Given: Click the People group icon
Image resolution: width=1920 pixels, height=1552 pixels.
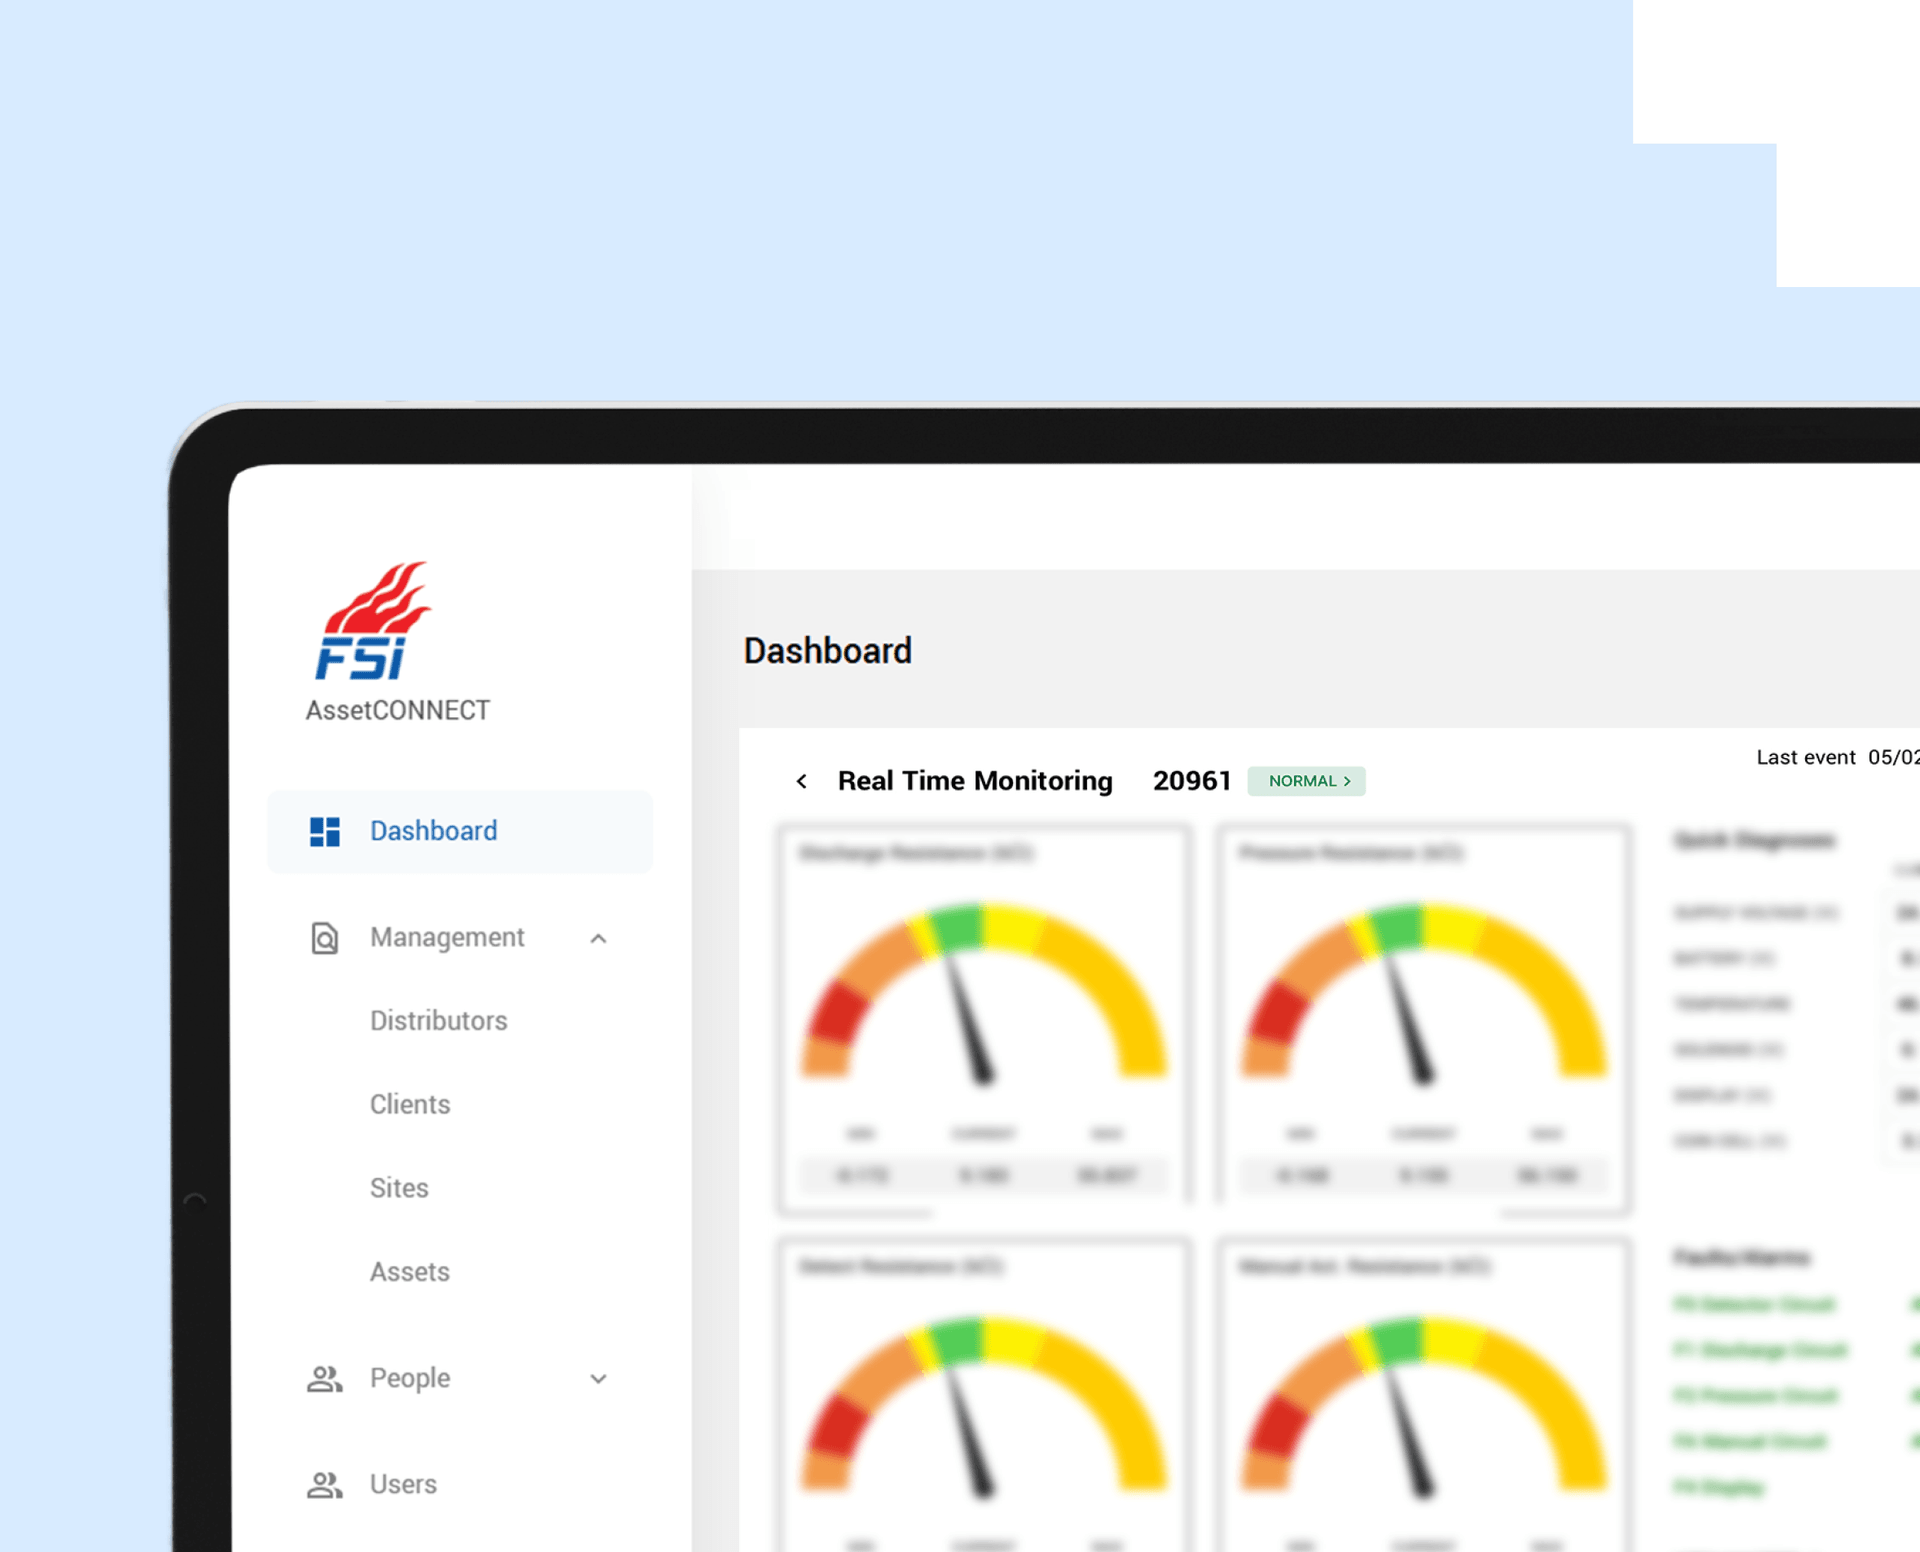Looking at the screenshot, I should point(325,1379).
